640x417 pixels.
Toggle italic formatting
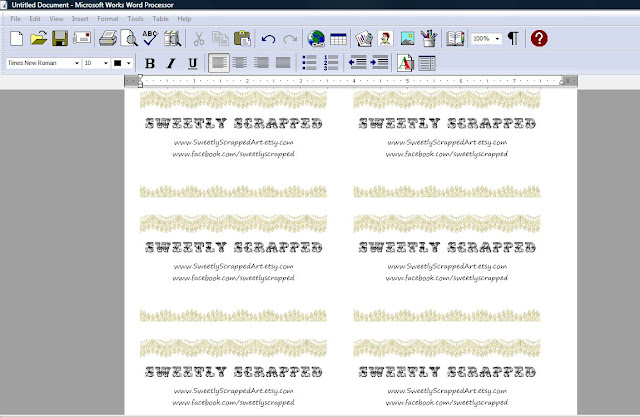click(x=171, y=63)
